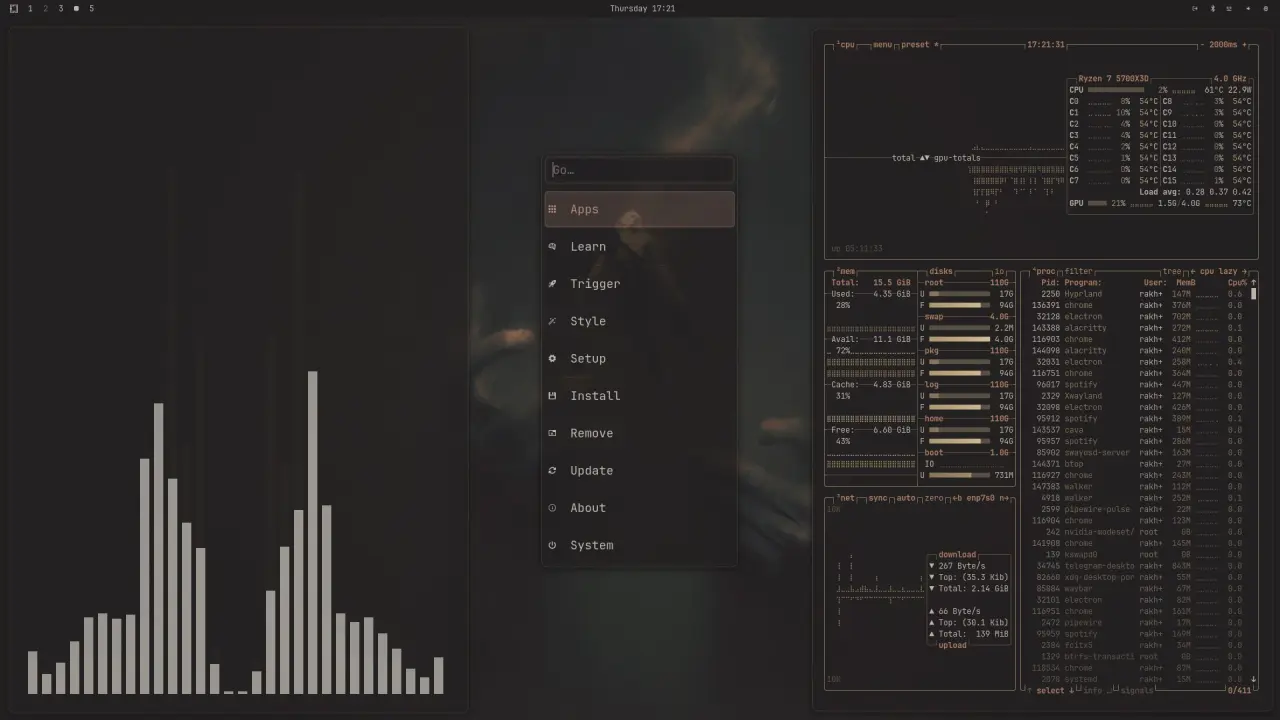Click up arrow atop process list scrollbar
1280x720 pixels.
(x=1253, y=283)
